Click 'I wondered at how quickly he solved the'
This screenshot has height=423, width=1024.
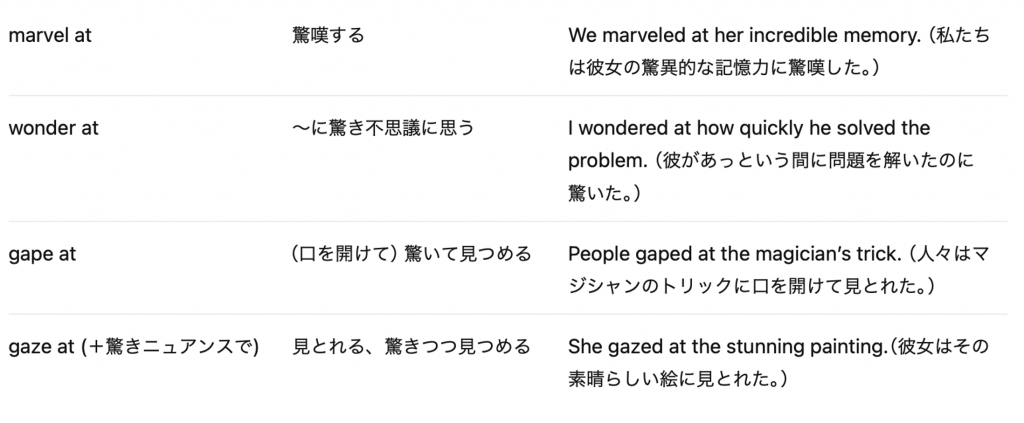(x=749, y=128)
